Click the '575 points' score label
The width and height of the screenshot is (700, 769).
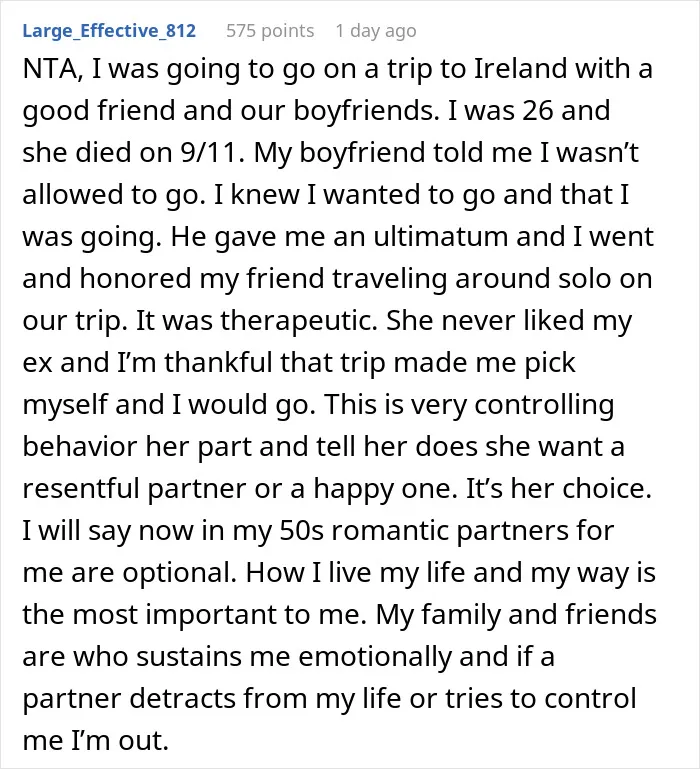click(270, 31)
